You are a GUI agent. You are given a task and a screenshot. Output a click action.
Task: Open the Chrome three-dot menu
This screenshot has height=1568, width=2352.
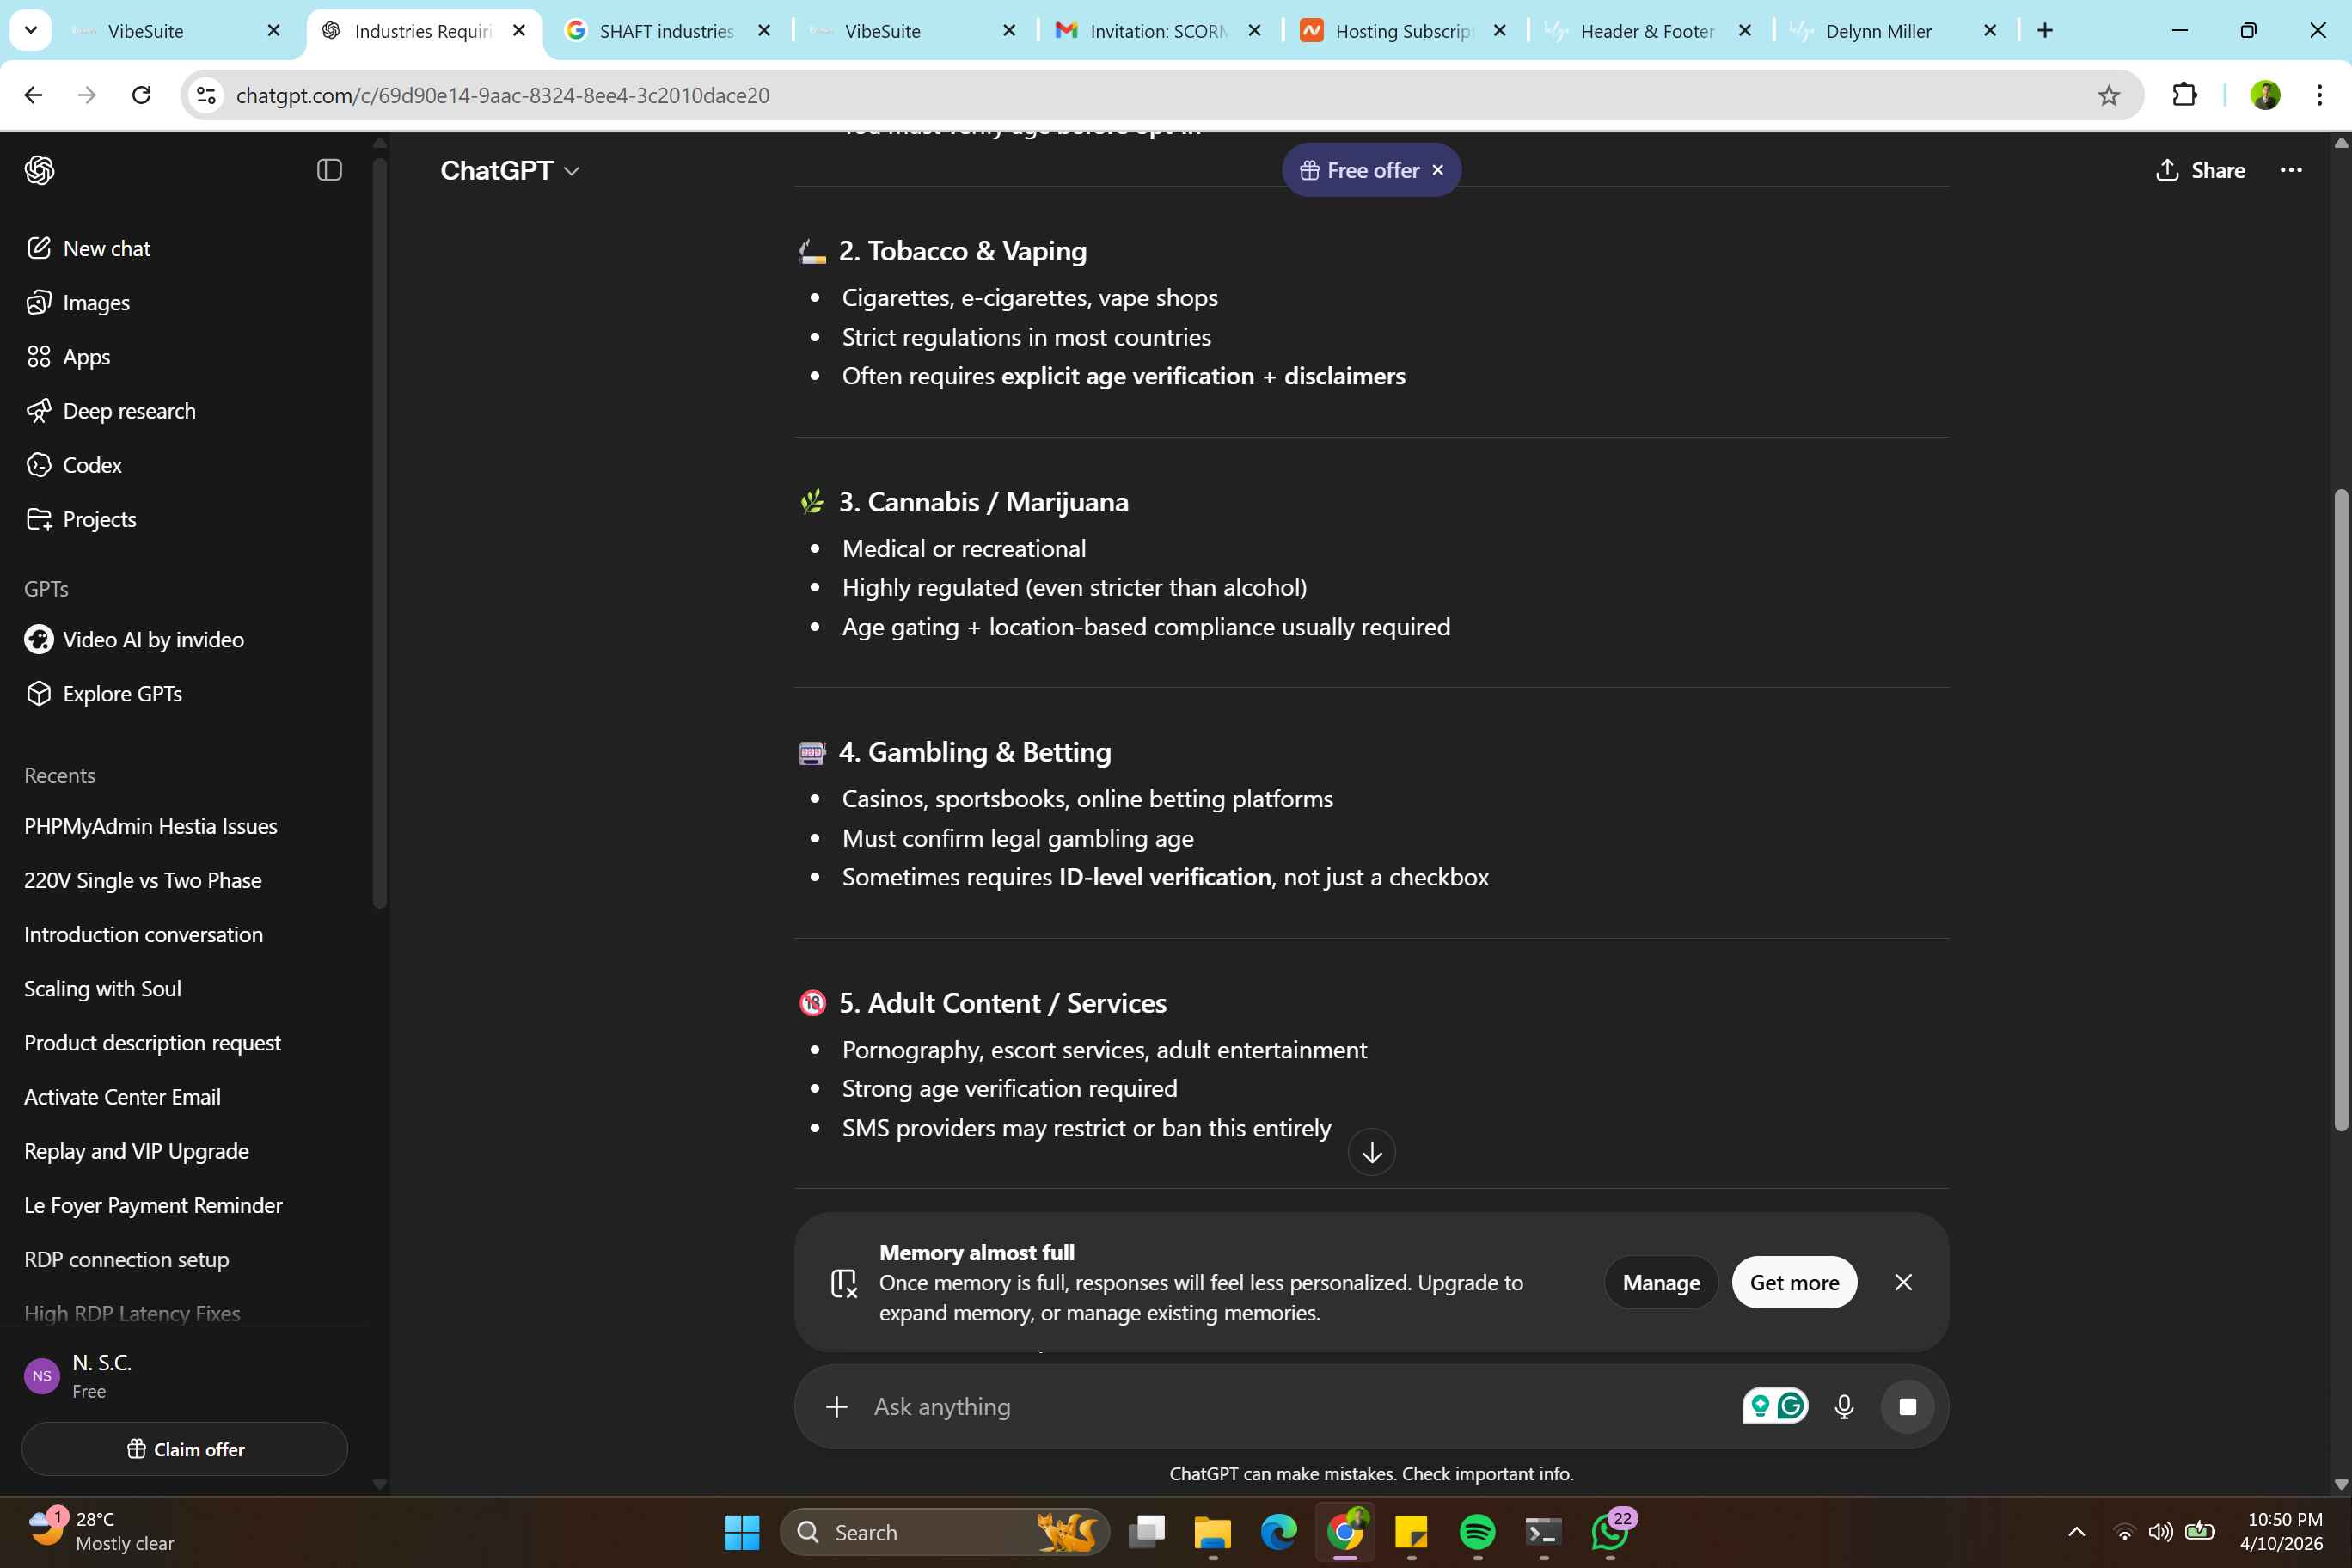[x=2319, y=95]
